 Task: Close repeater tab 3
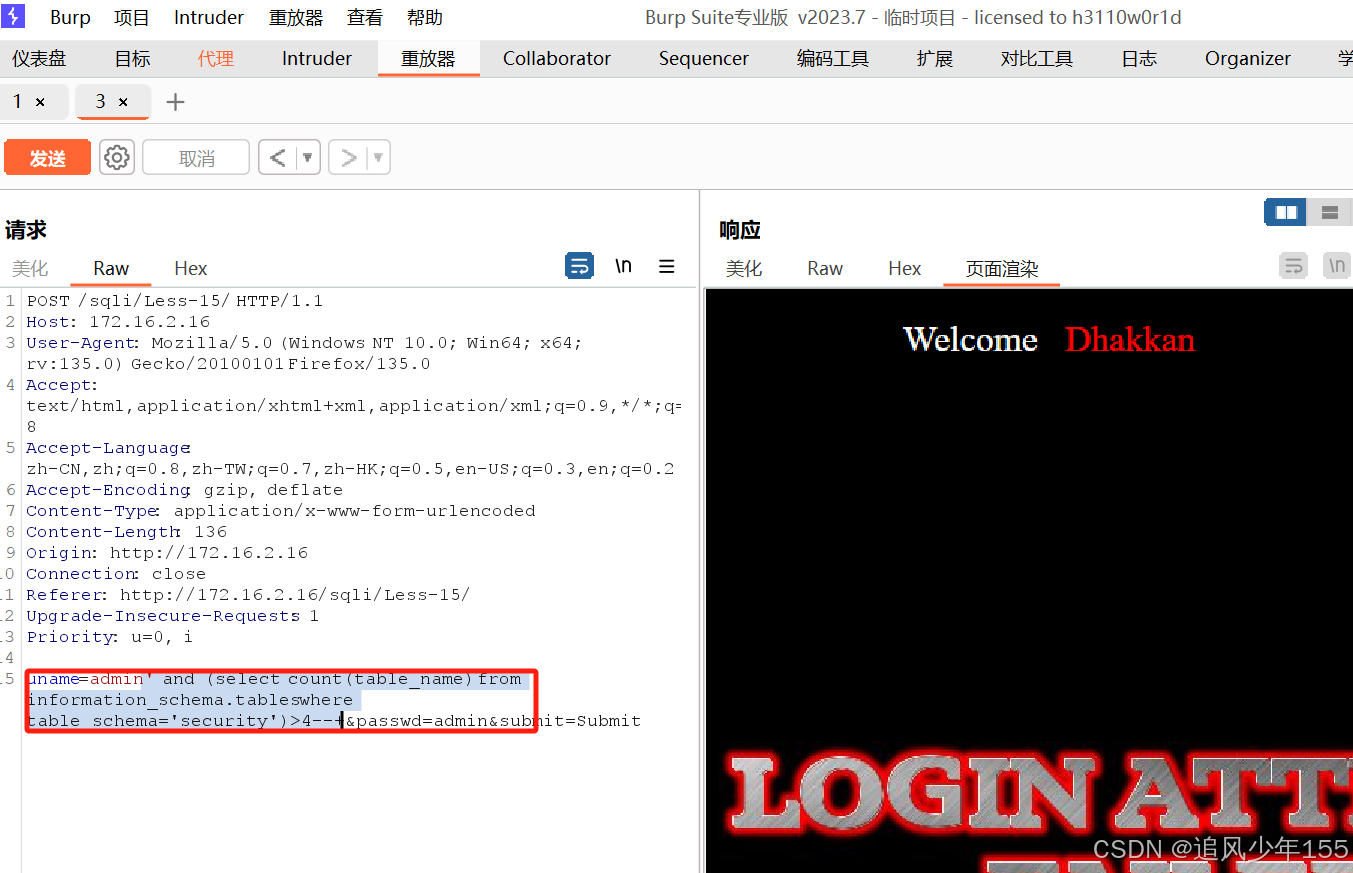pos(123,102)
